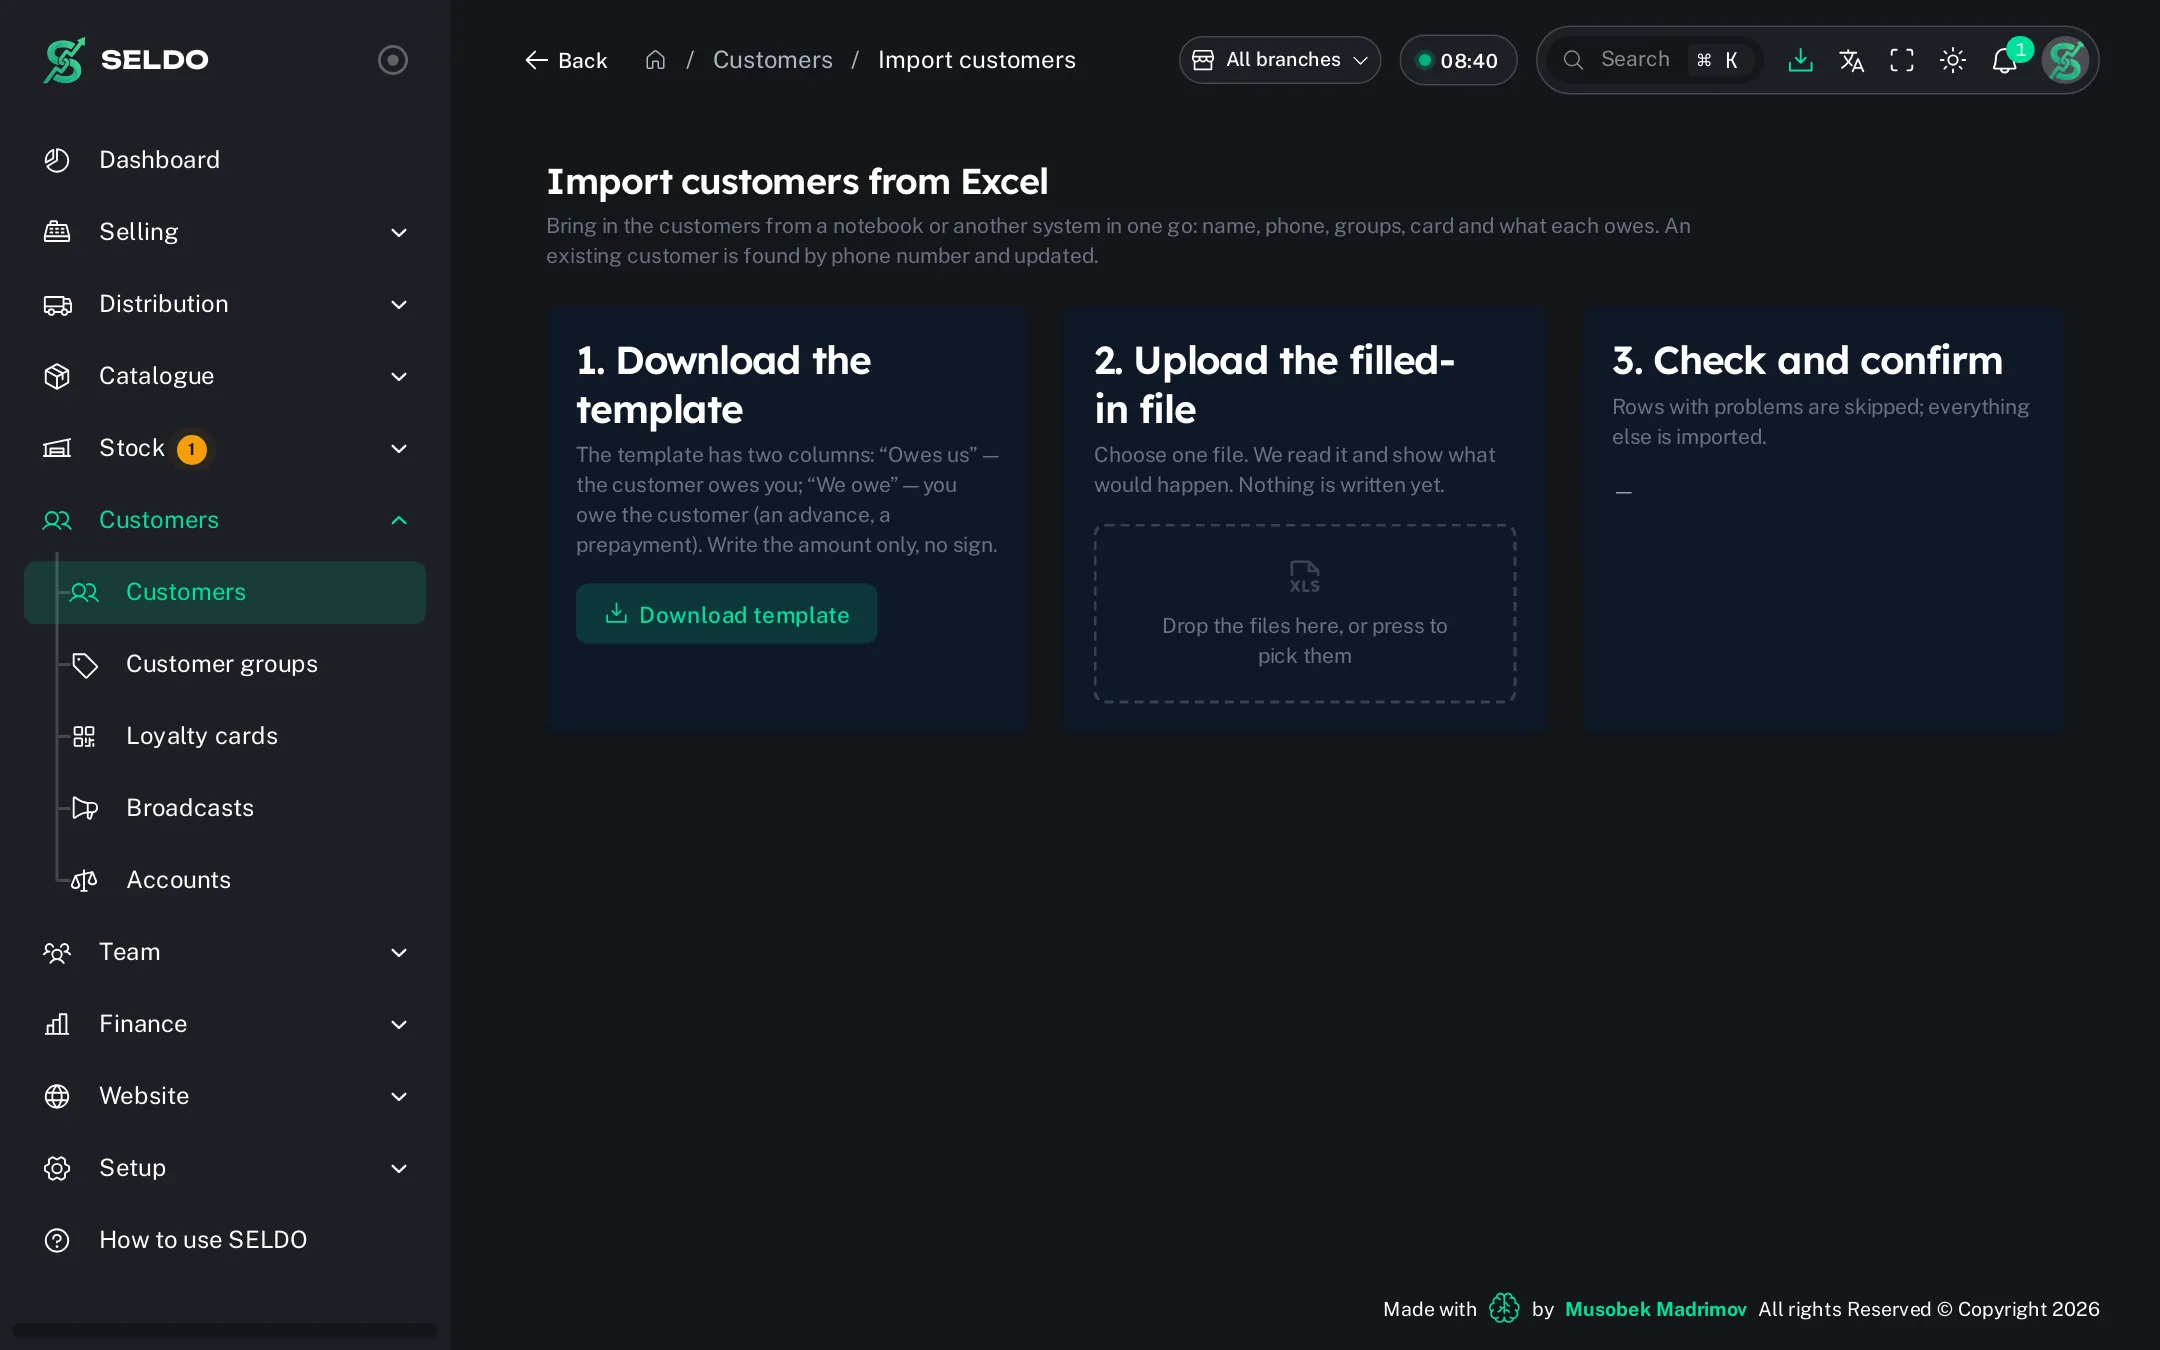Open the Customers breadcrumb link
The width and height of the screenshot is (2160, 1350).
tap(773, 60)
